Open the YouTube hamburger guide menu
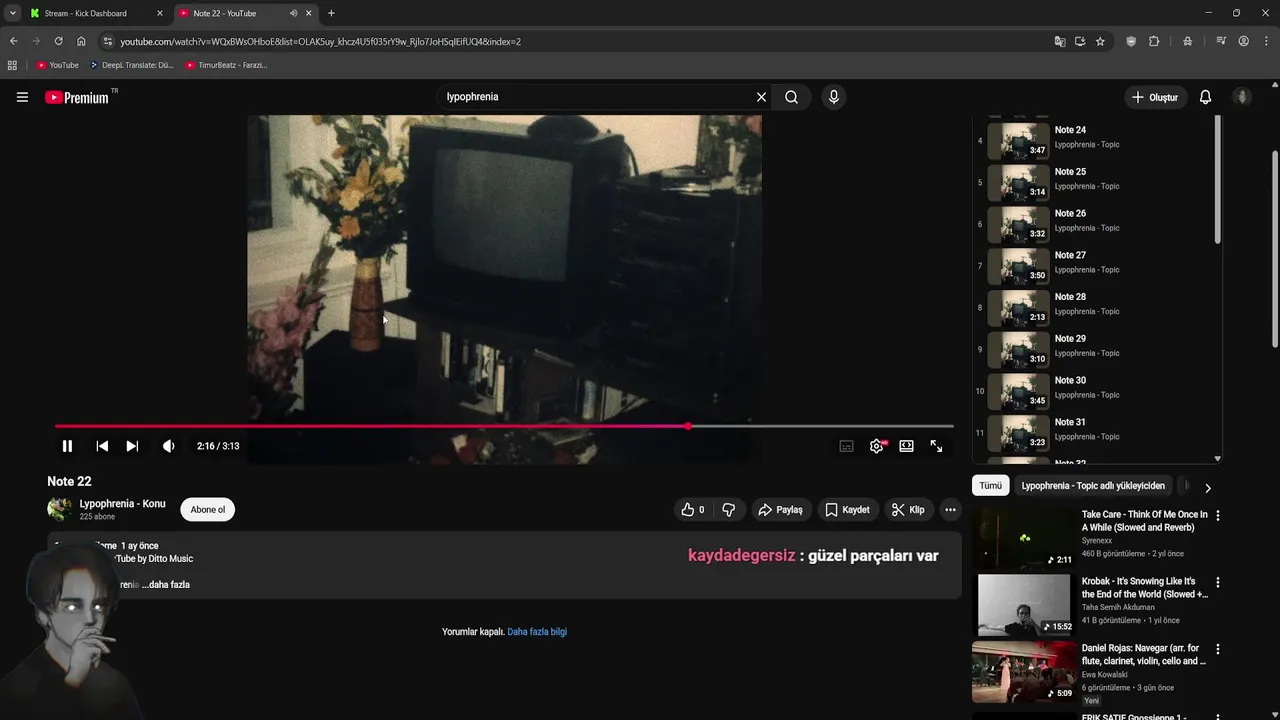Screen dimensions: 1280x720 pyautogui.click(x=22, y=97)
